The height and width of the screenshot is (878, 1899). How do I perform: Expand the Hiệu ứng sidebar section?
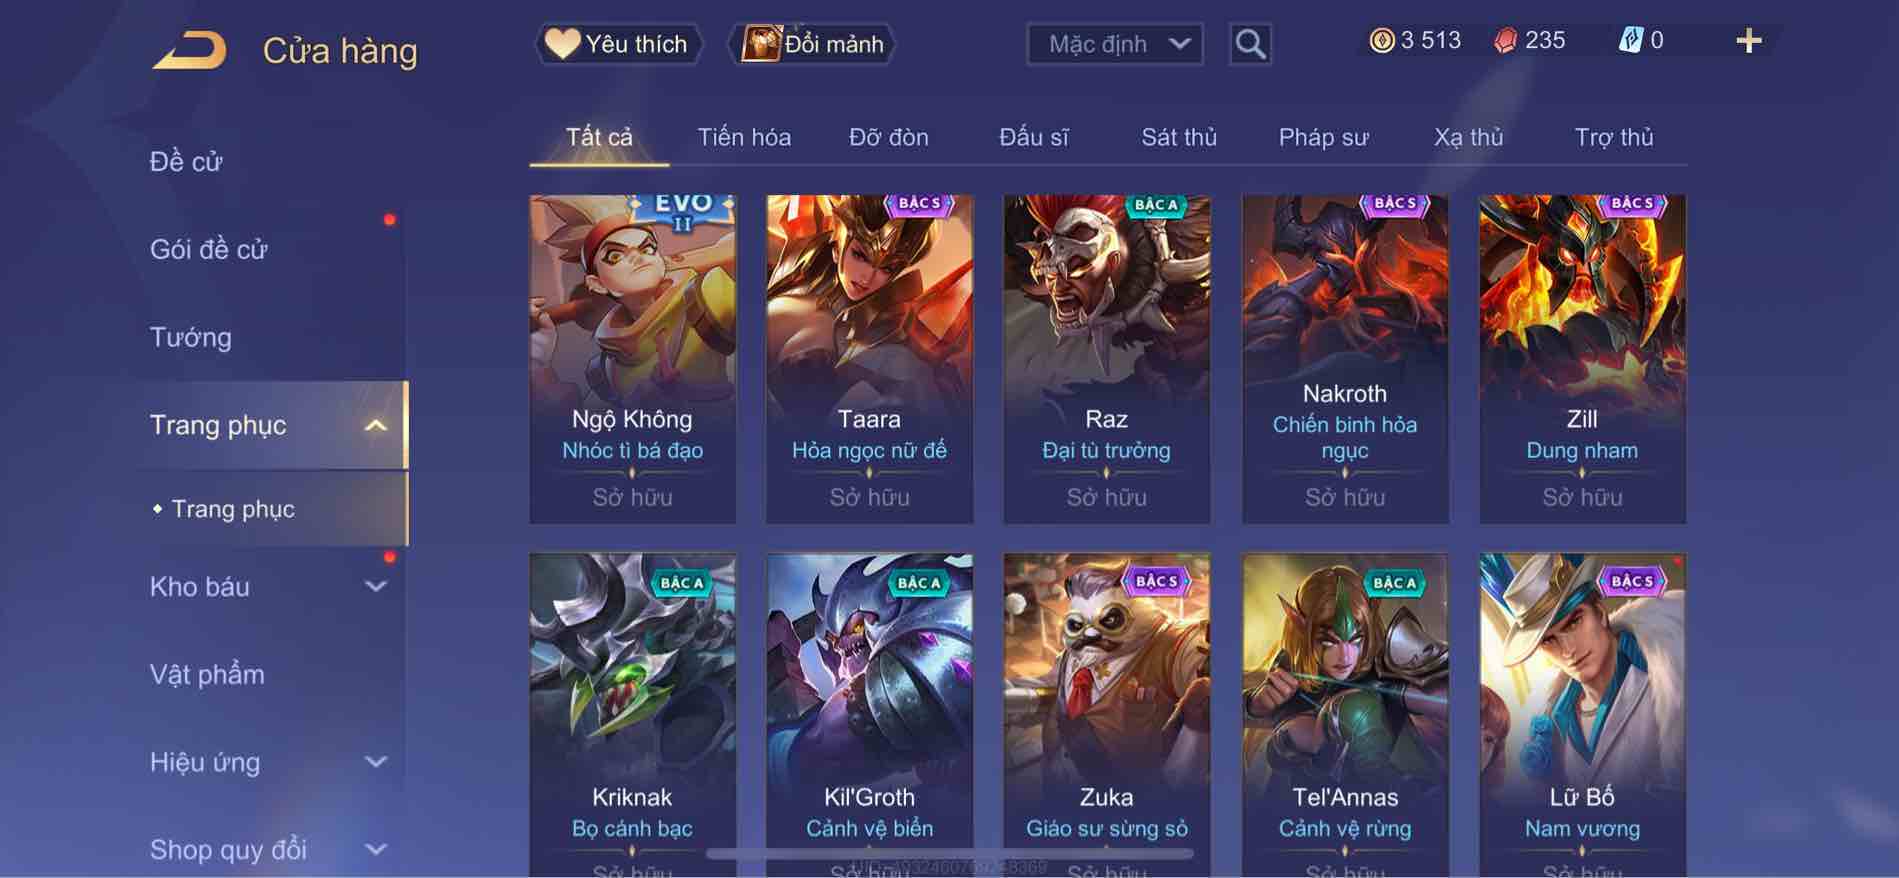point(375,762)
